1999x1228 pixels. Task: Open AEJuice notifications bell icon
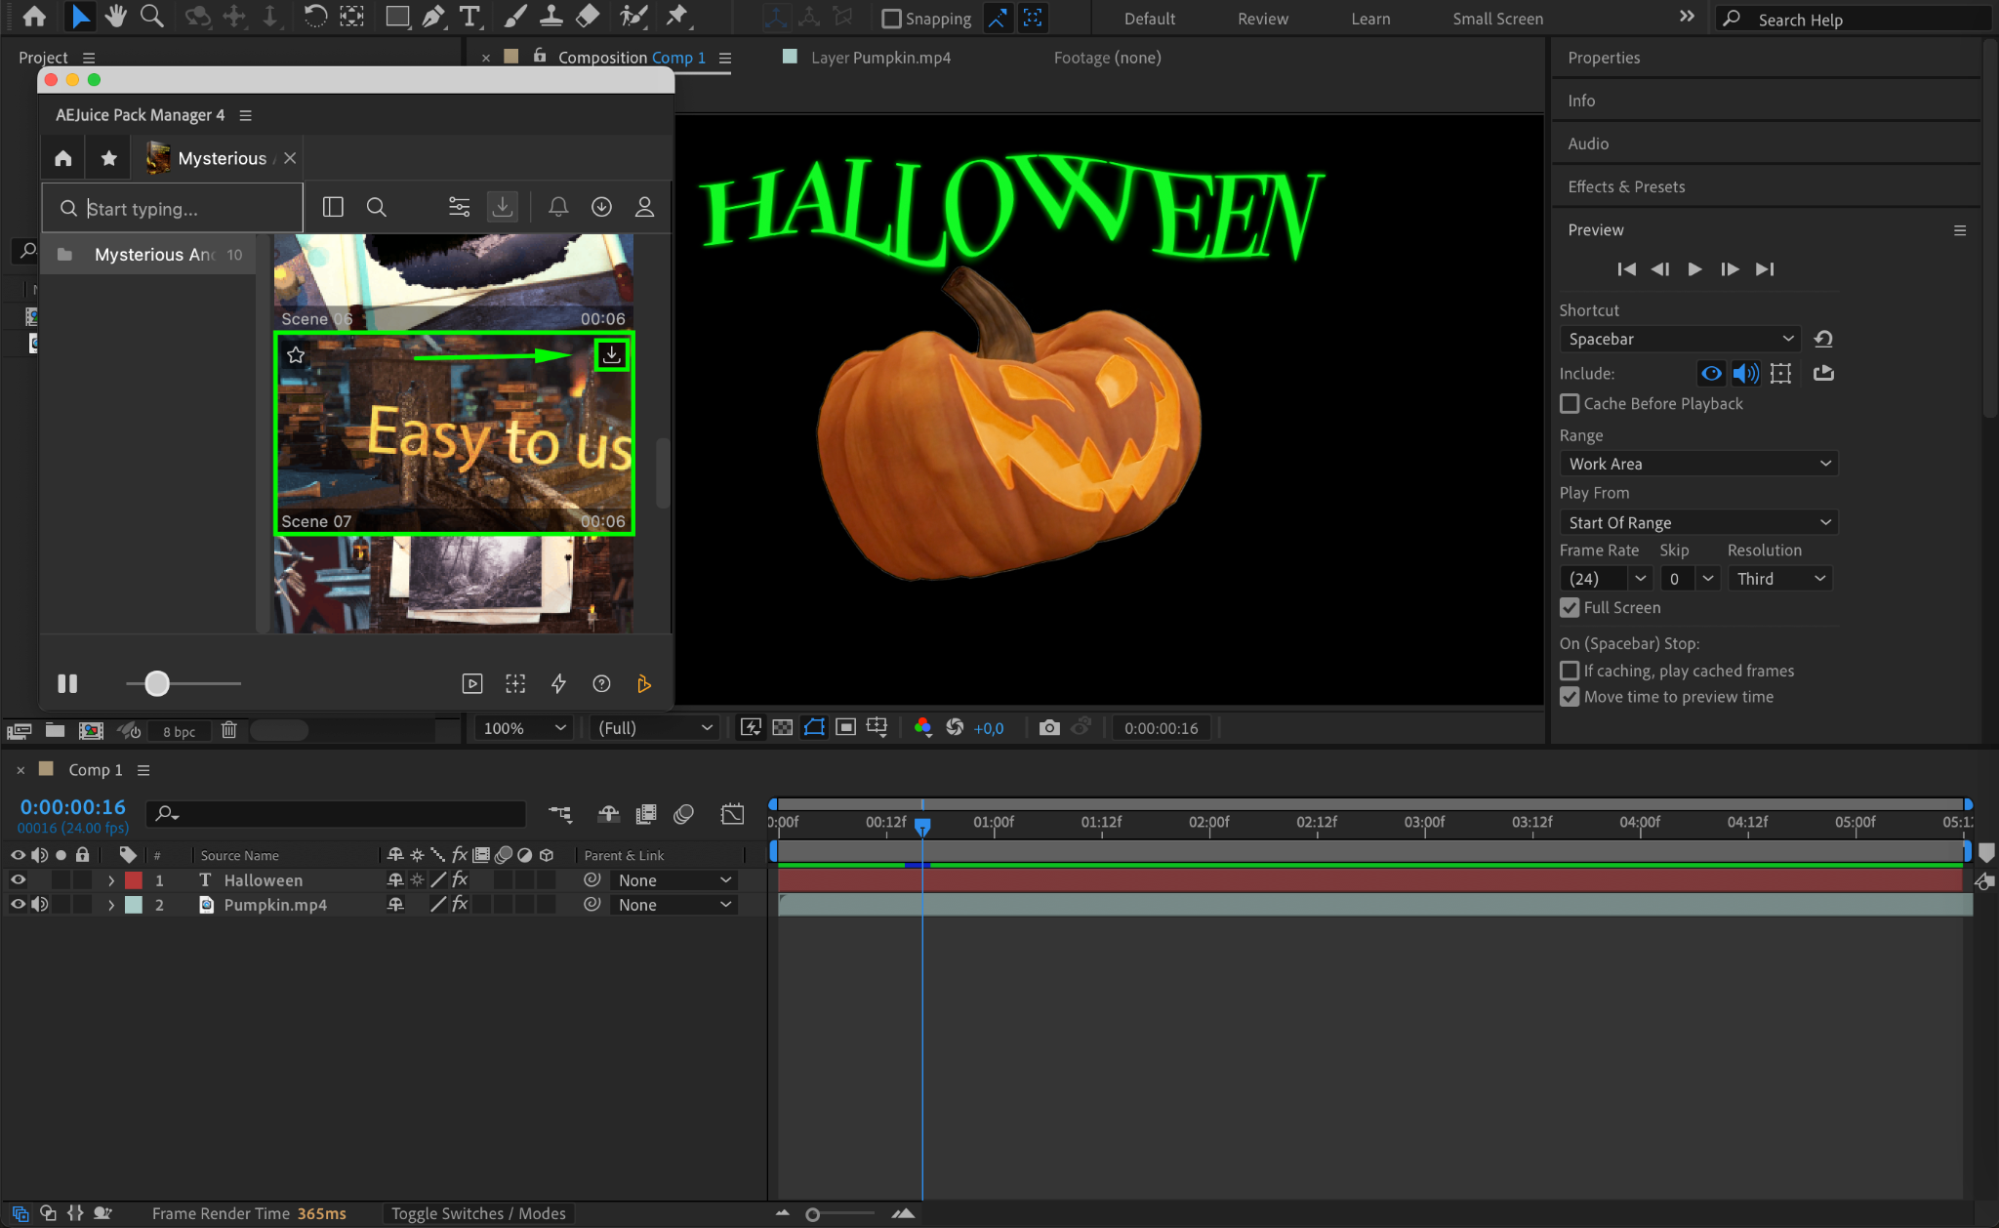pos(558,207)
